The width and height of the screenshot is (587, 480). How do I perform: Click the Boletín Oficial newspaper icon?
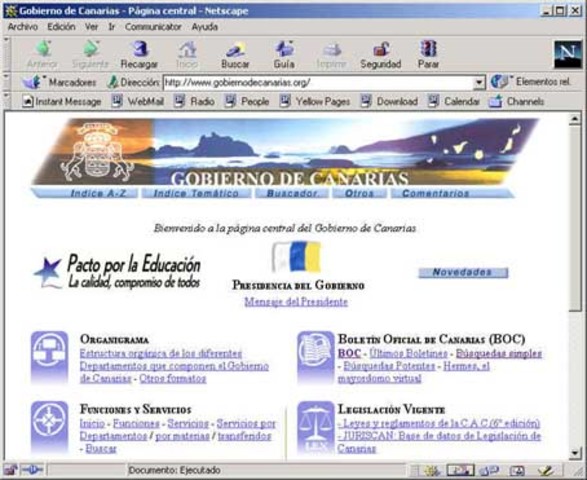[316, 357]
